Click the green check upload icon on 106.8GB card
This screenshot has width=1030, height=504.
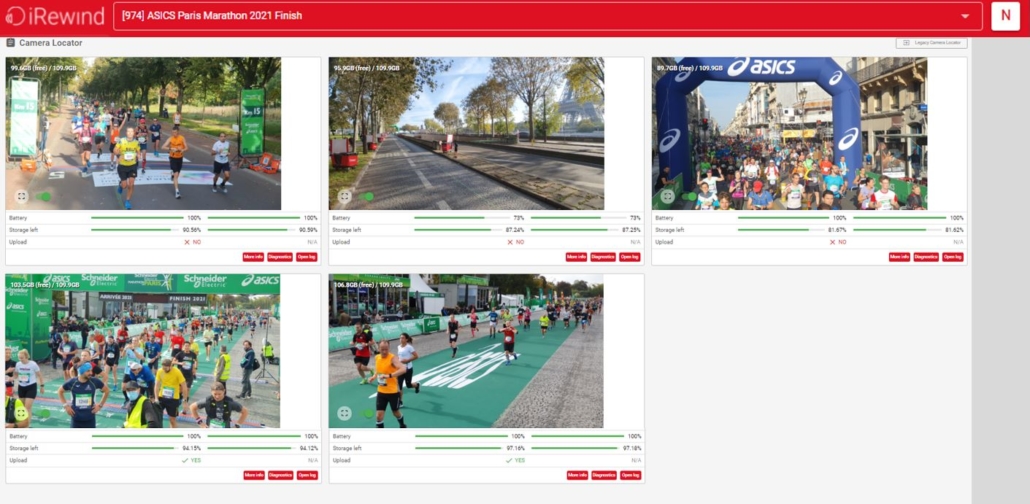point(509,460)
